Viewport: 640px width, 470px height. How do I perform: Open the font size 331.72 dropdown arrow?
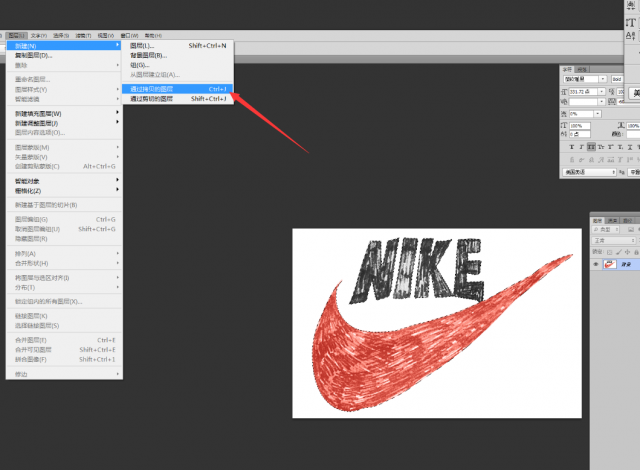[602, 92]
